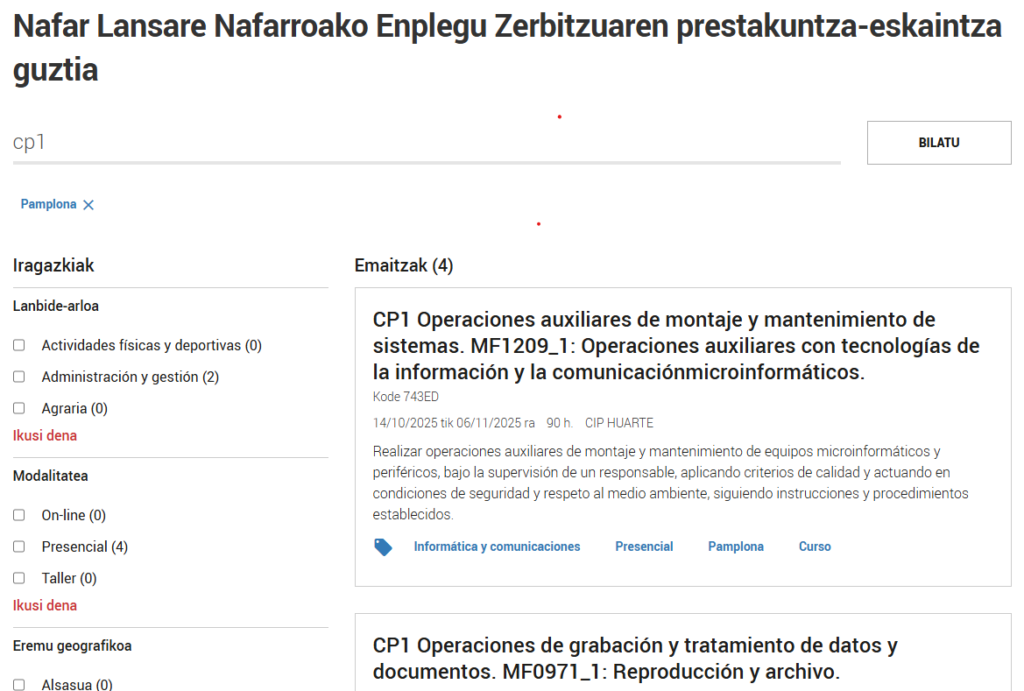The width and height of the screenshot is (1024, 691).
Task: Click the cp1 search input field
Action: click(x=426, y=143)
